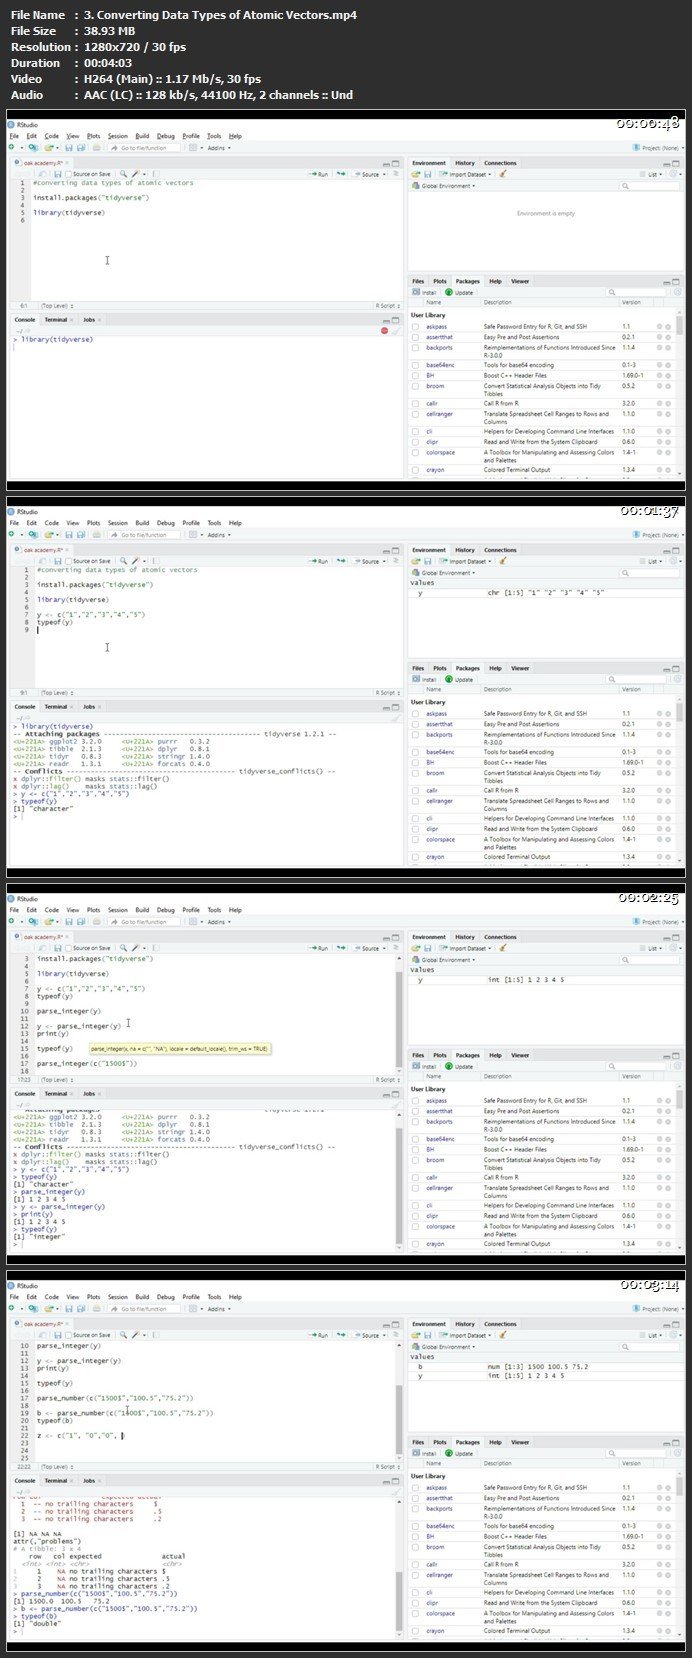Click the find magnifier icon in 00:02:25 editor toolbar
The height and width of the screenshot is (1658, 692).
(x=123, y=948)
